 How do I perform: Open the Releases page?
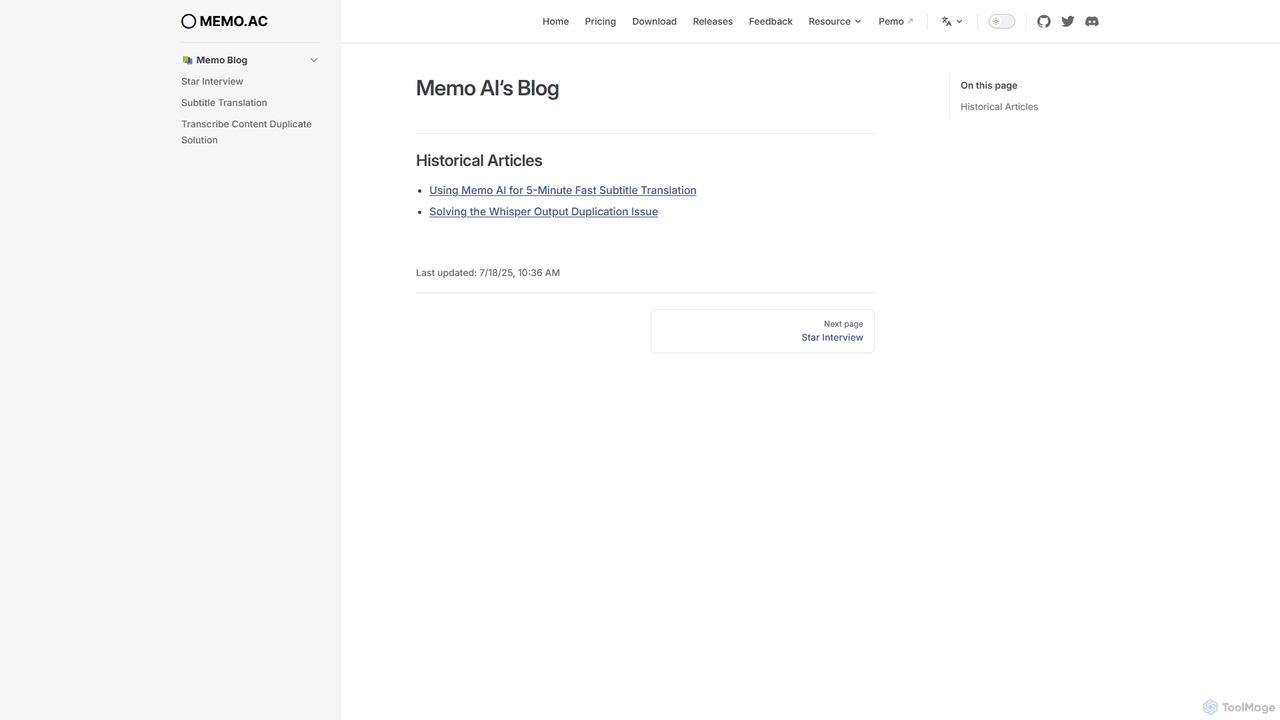point(713,21)
